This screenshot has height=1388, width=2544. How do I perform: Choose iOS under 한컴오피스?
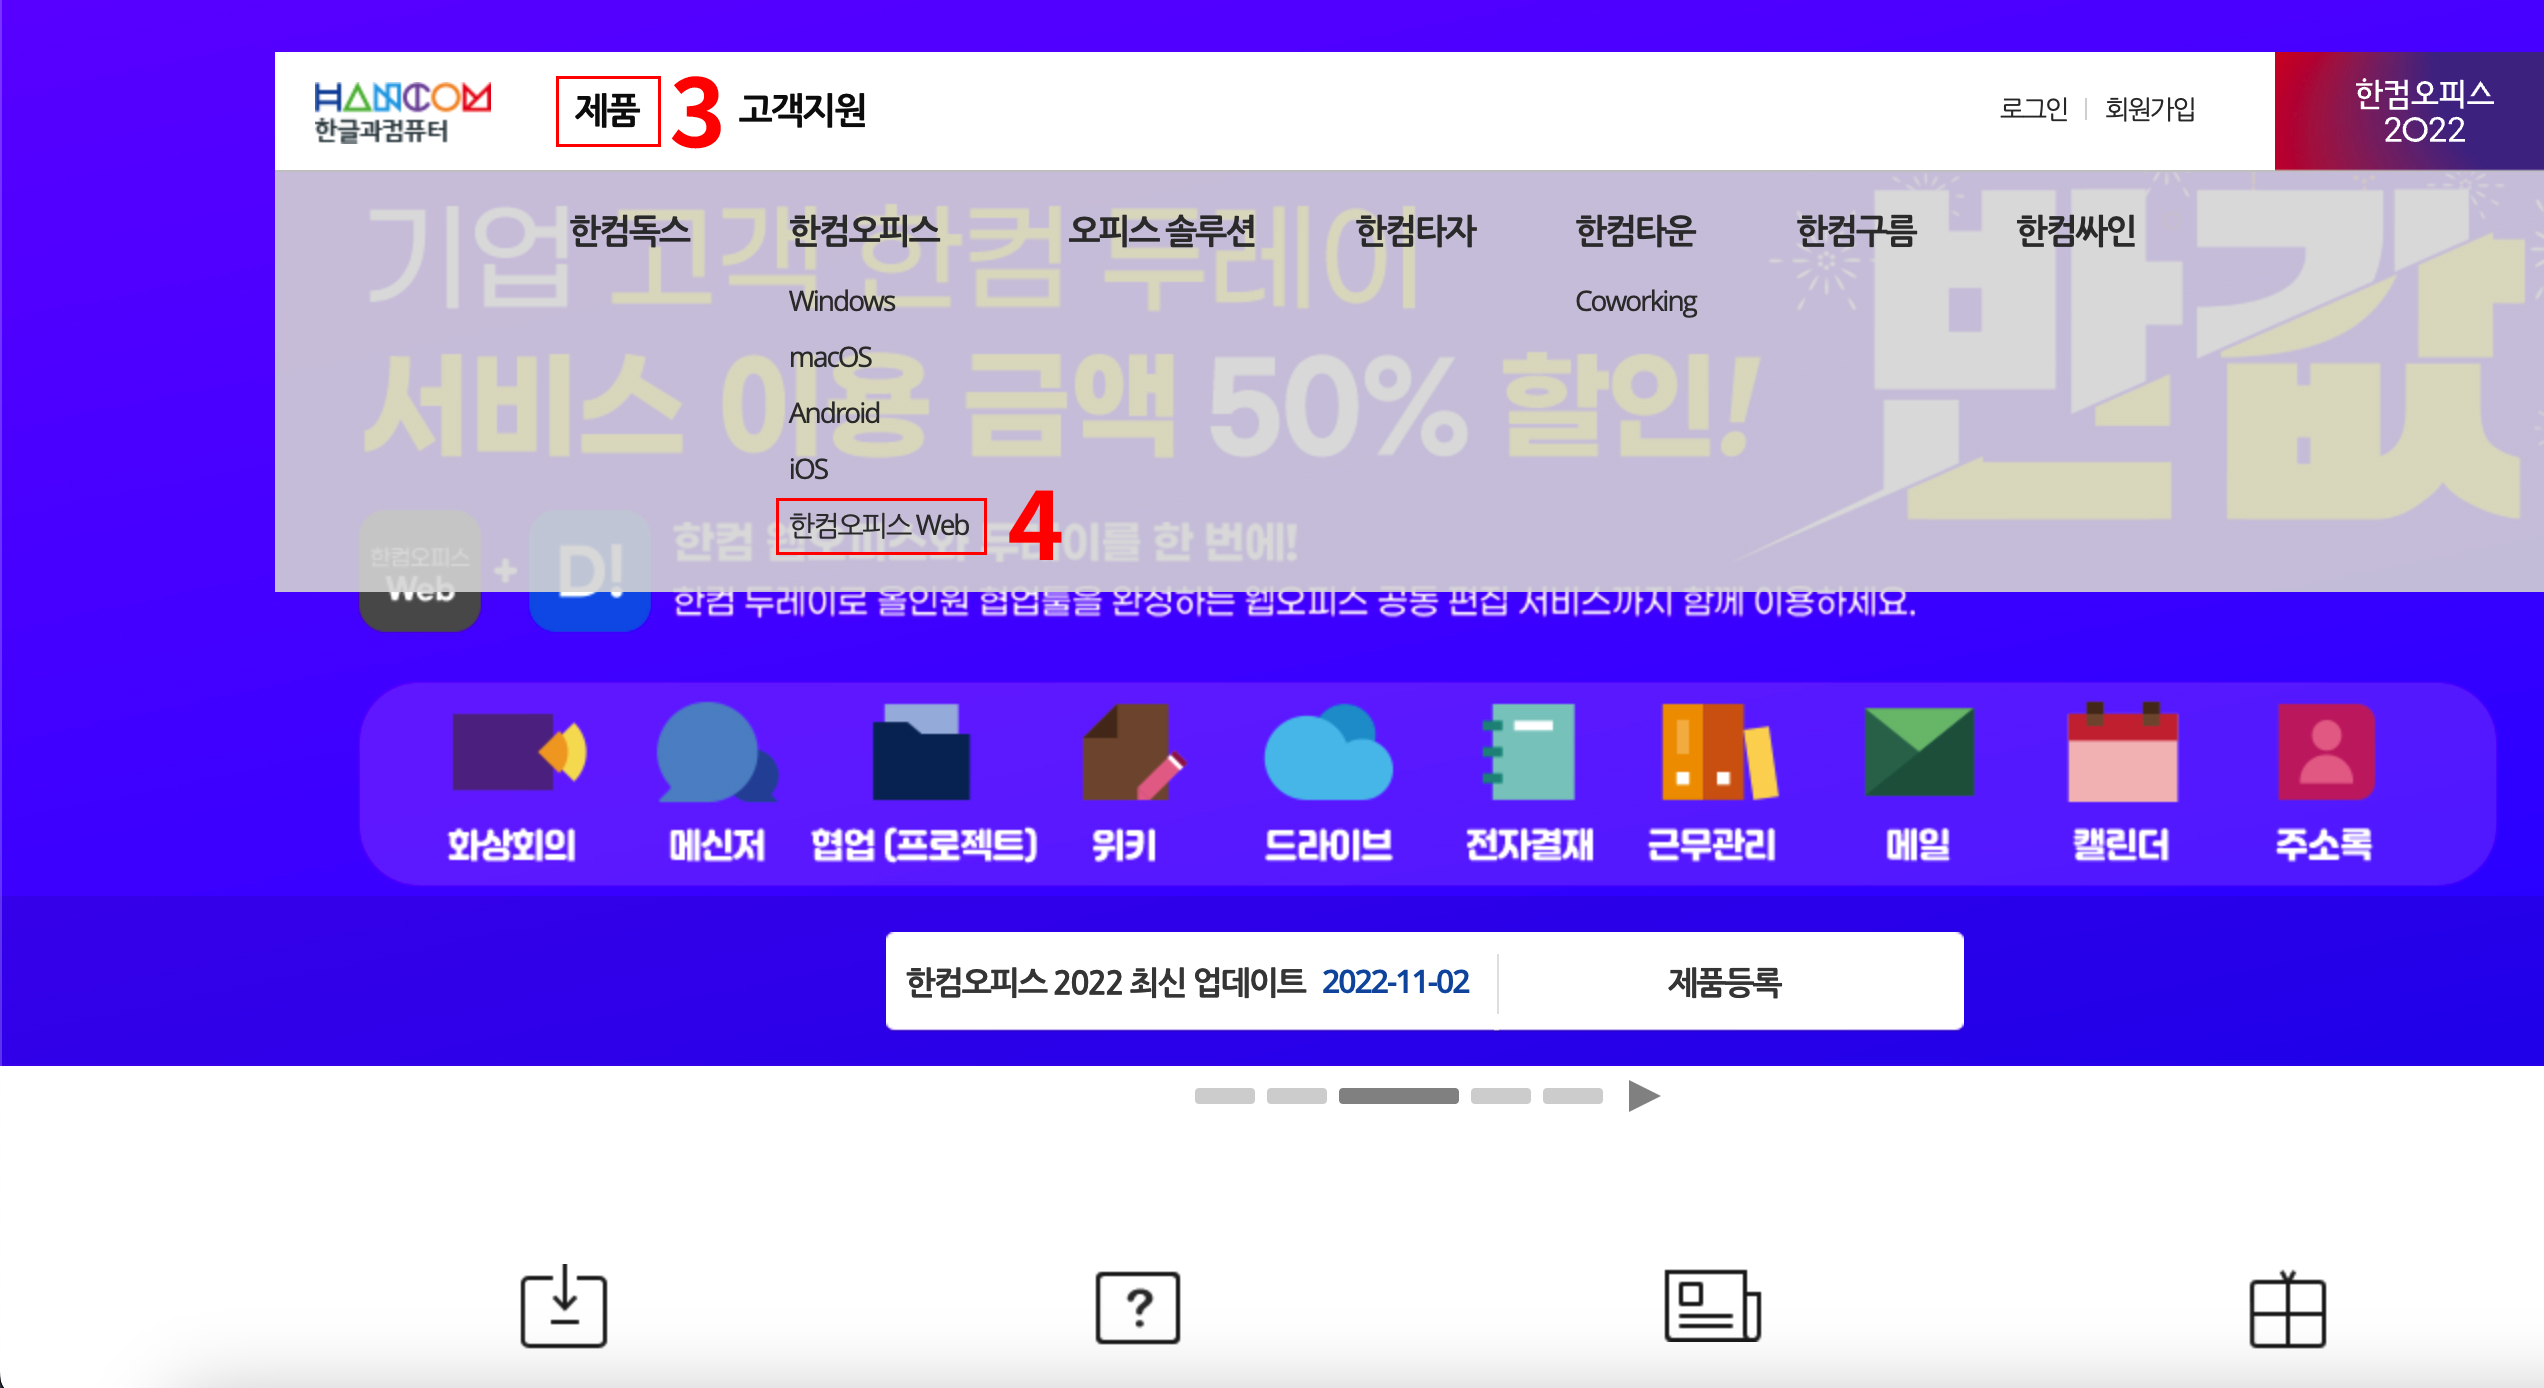(x=808, y=469)
